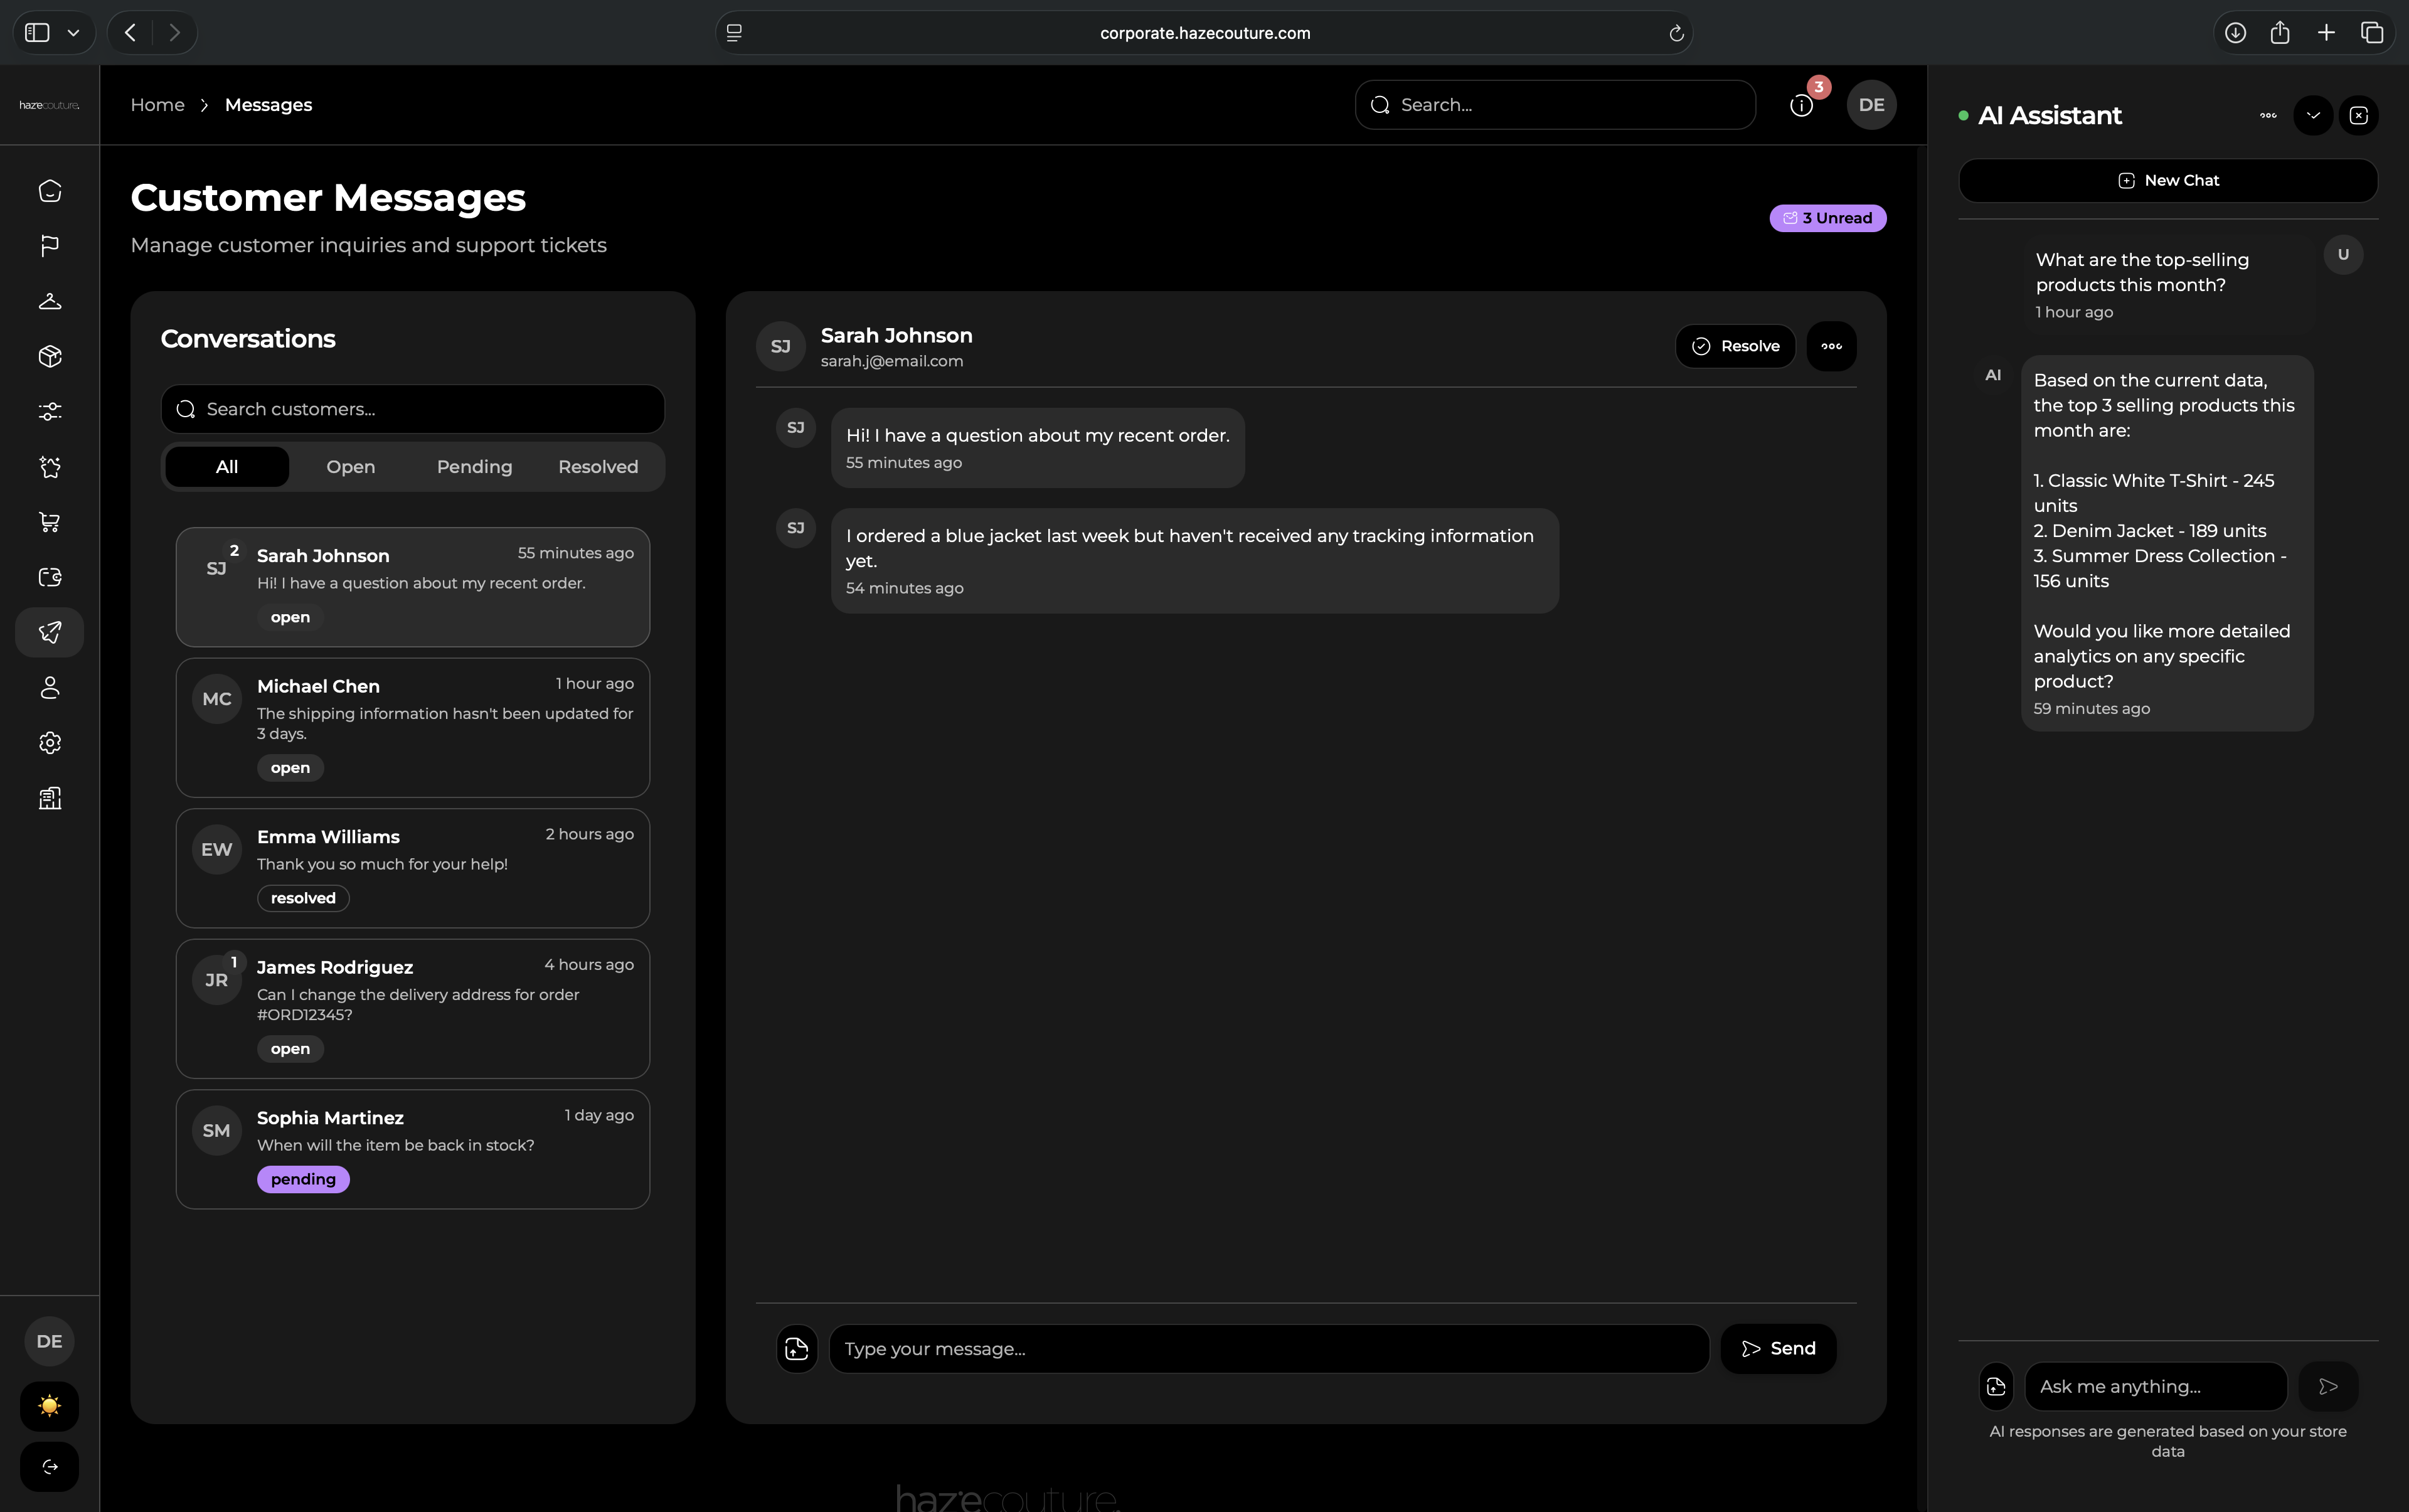Image resolution: width=2409 pixels, height=1512 pixels.
Task: Select the paper plane messages icon
Action: [49, 632]
